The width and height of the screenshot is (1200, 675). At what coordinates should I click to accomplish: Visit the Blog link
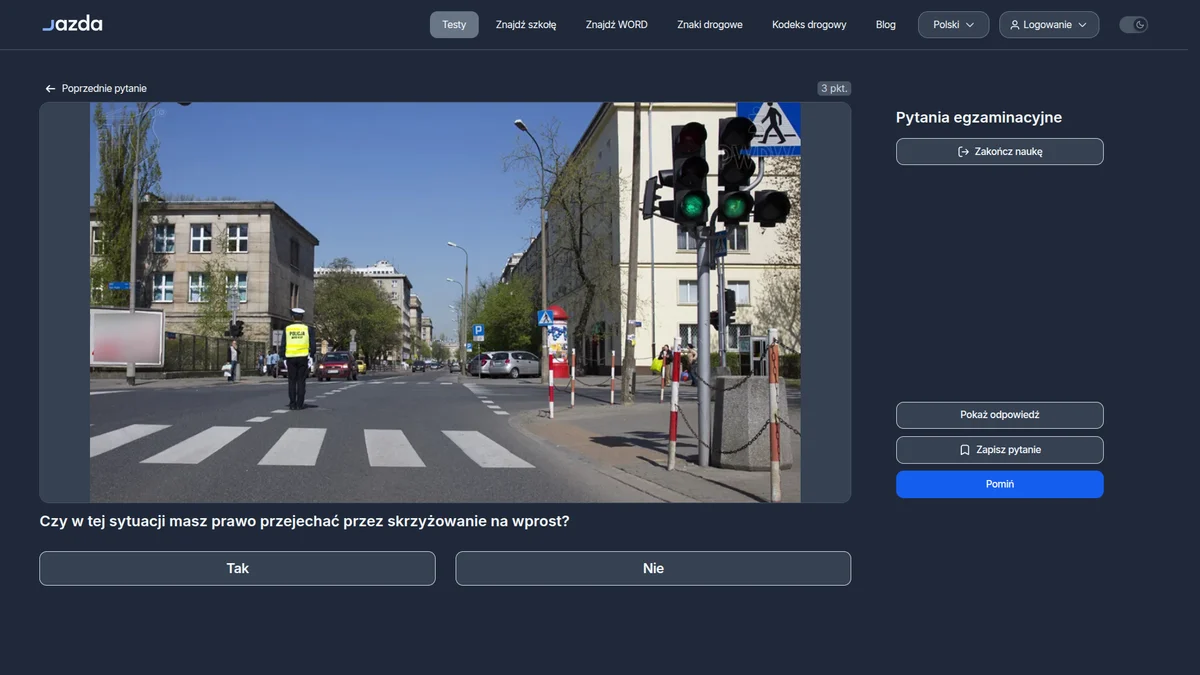886,25
